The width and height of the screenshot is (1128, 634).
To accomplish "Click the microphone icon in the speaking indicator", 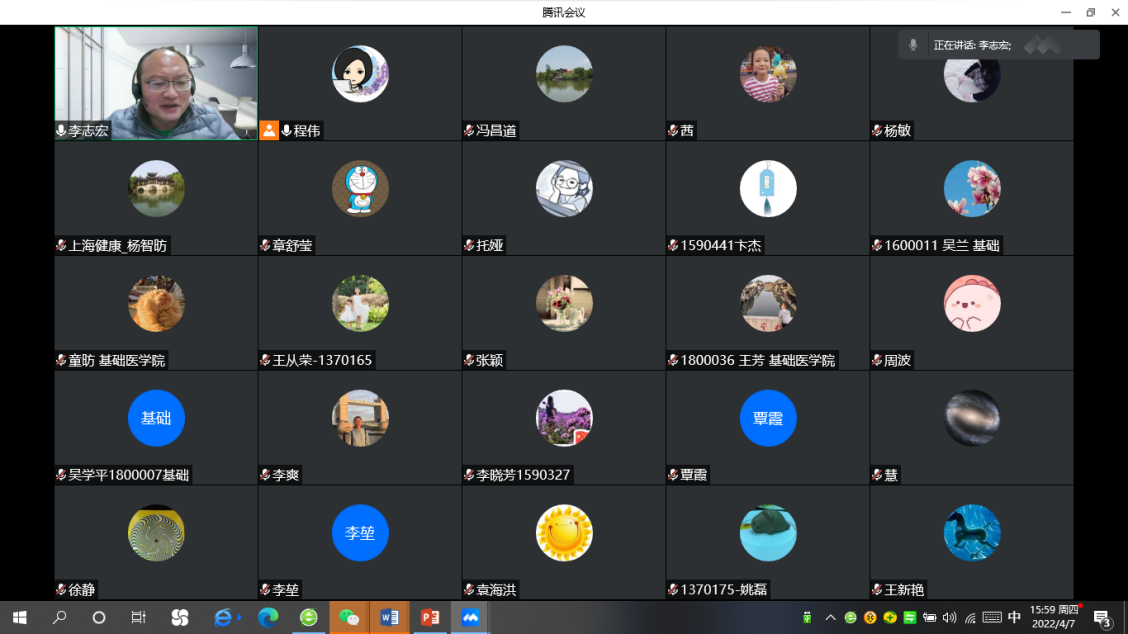I will 913,45.
